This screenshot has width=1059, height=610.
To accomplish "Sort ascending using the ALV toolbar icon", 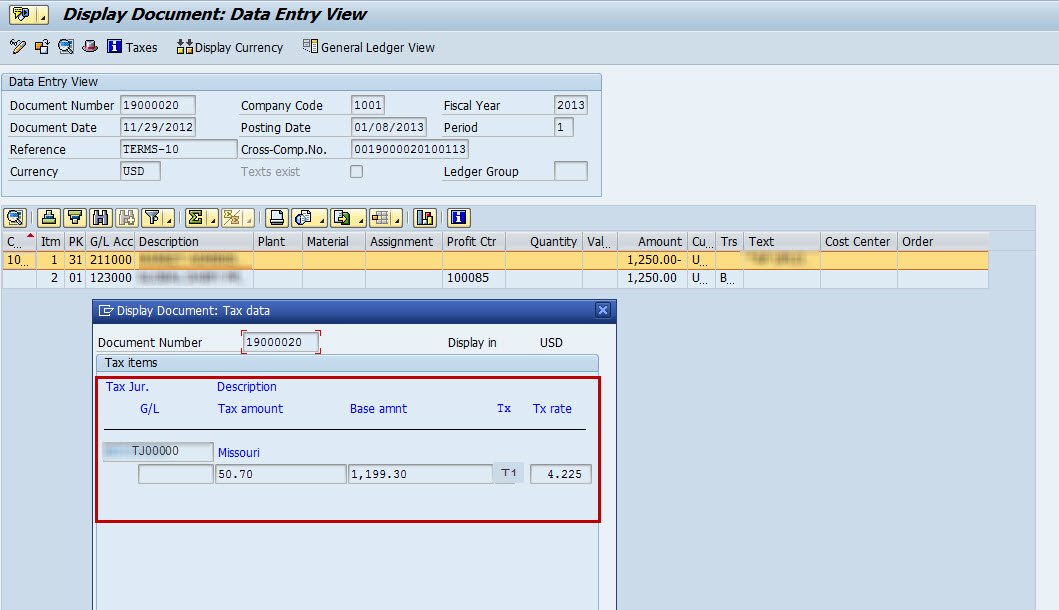I will (x=49, y=217).
